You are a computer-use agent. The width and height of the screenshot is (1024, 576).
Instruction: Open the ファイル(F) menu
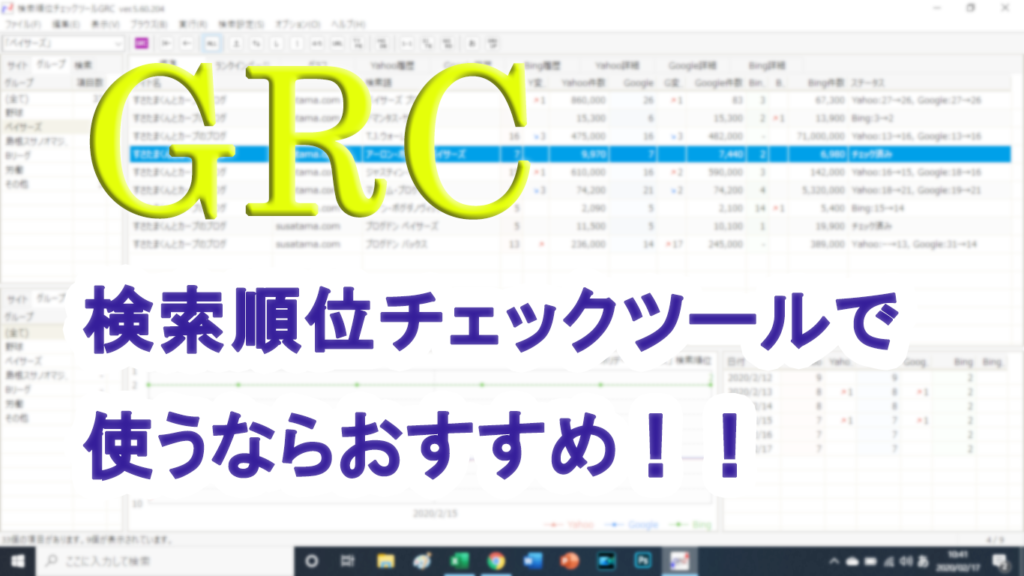(23, 24)
